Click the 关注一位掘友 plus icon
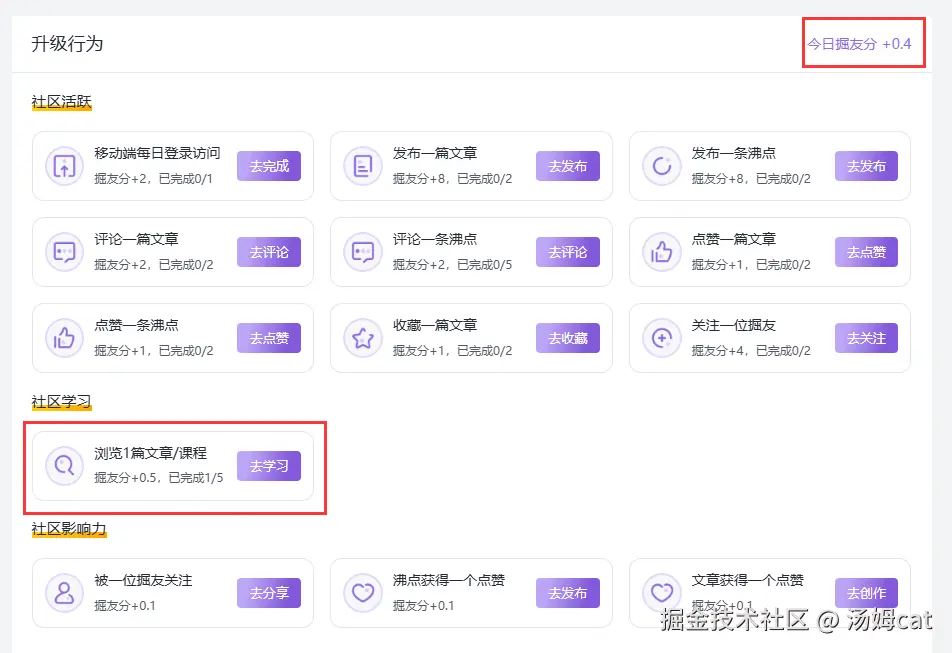 661,338
